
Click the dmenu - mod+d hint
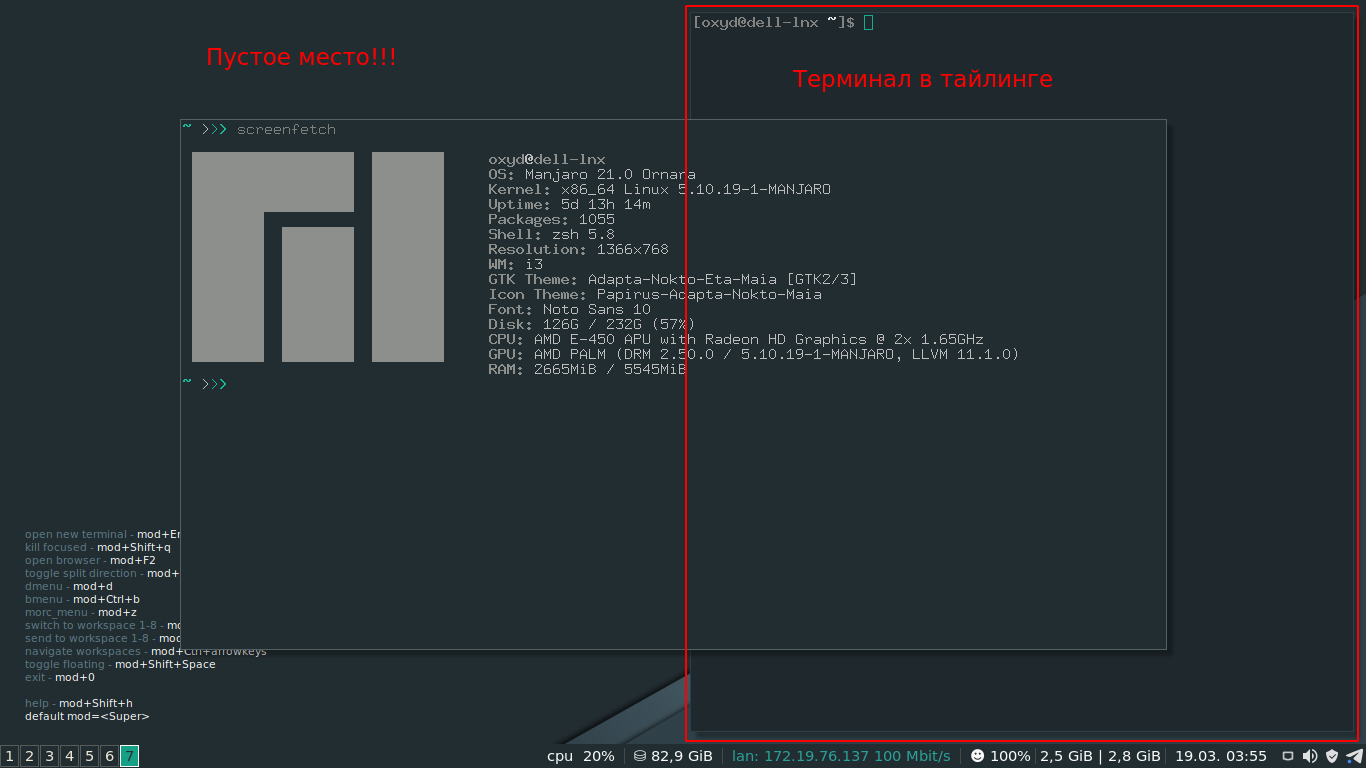point(69,587)
